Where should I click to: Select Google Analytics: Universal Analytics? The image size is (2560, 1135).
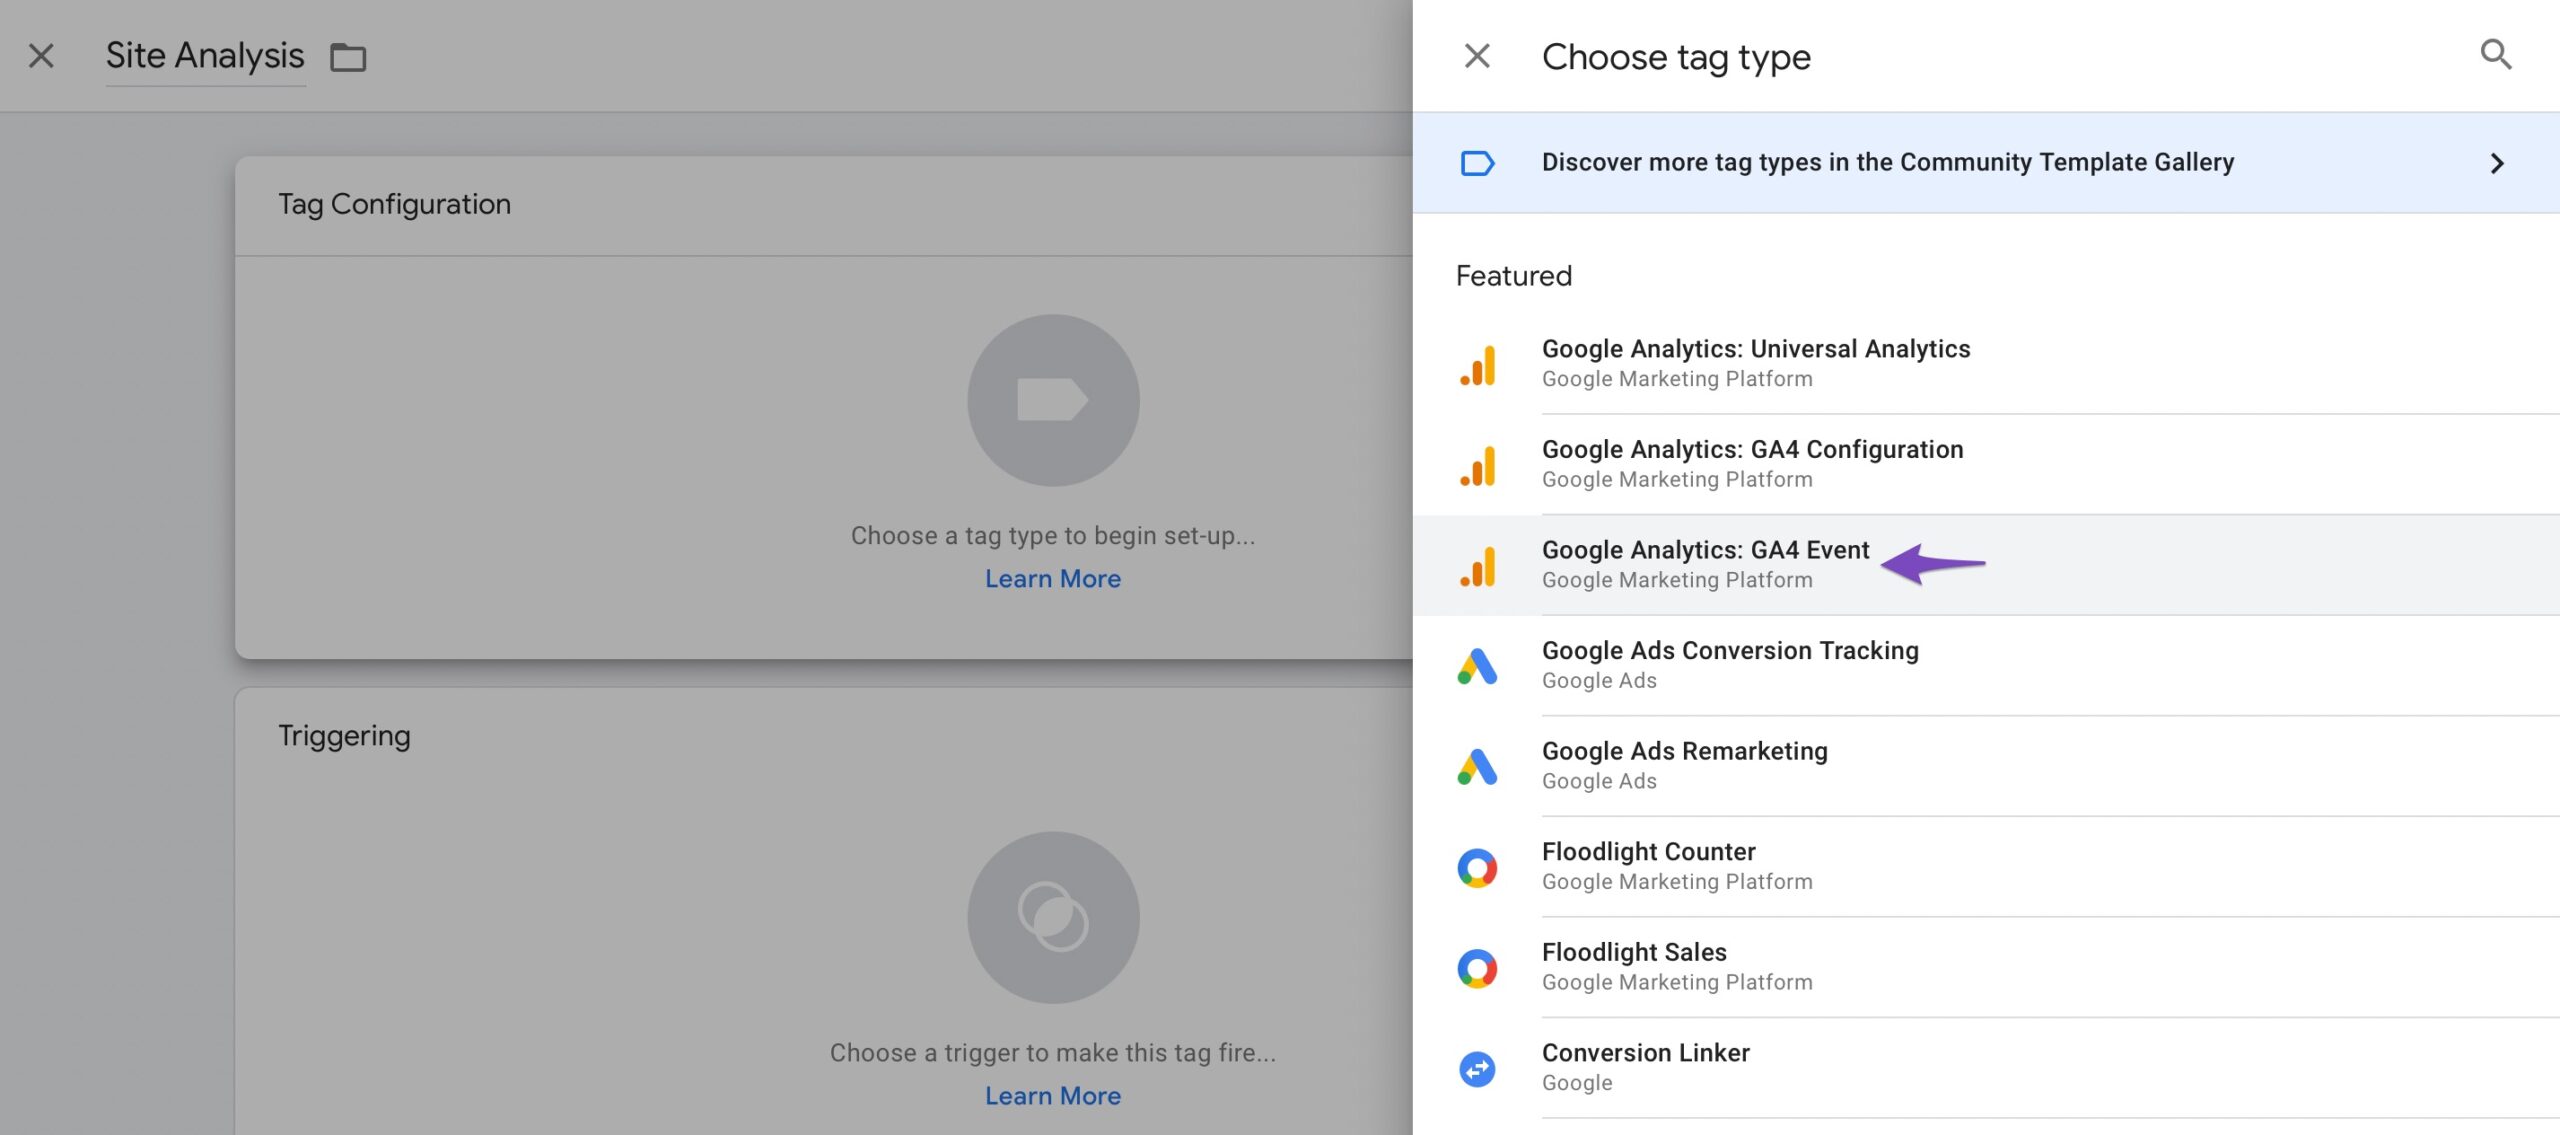[1986, 364]
